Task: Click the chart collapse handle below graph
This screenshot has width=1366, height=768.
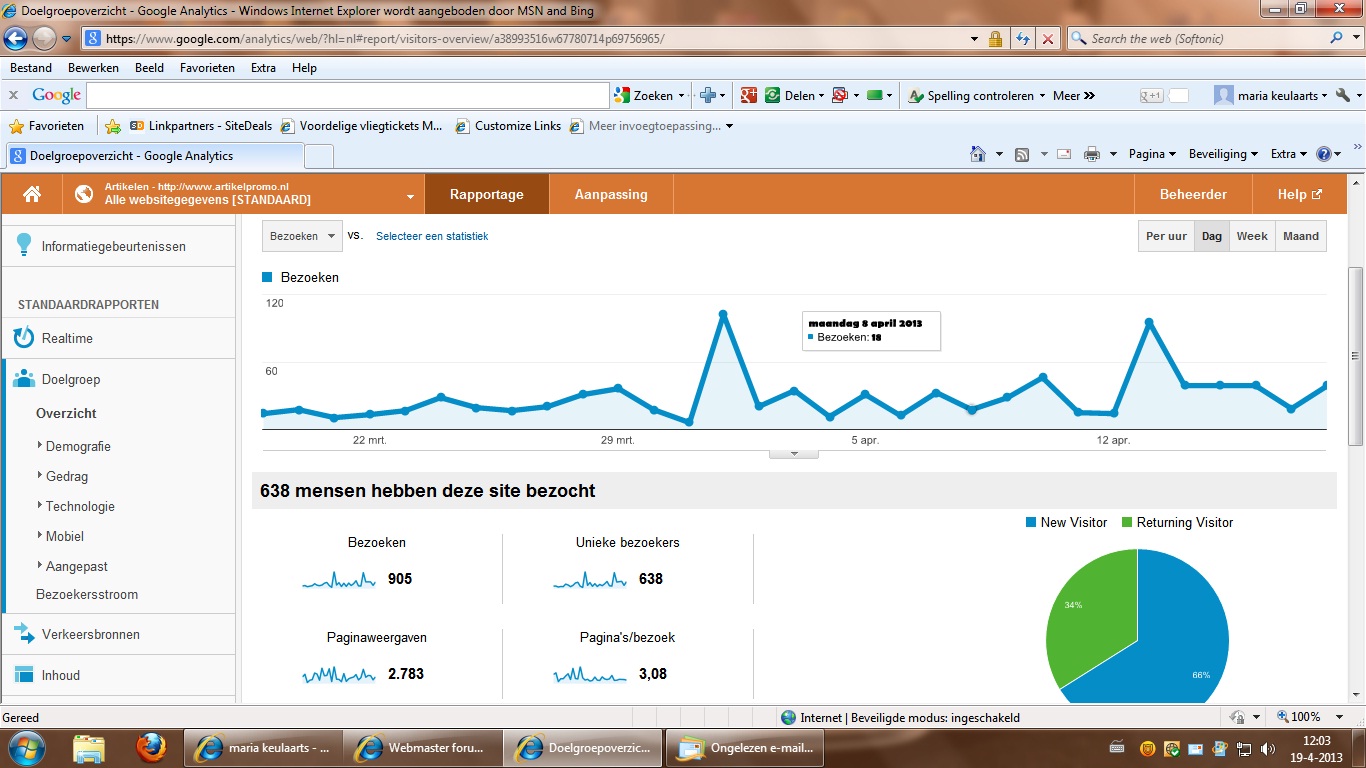Action: pos(794,453)
